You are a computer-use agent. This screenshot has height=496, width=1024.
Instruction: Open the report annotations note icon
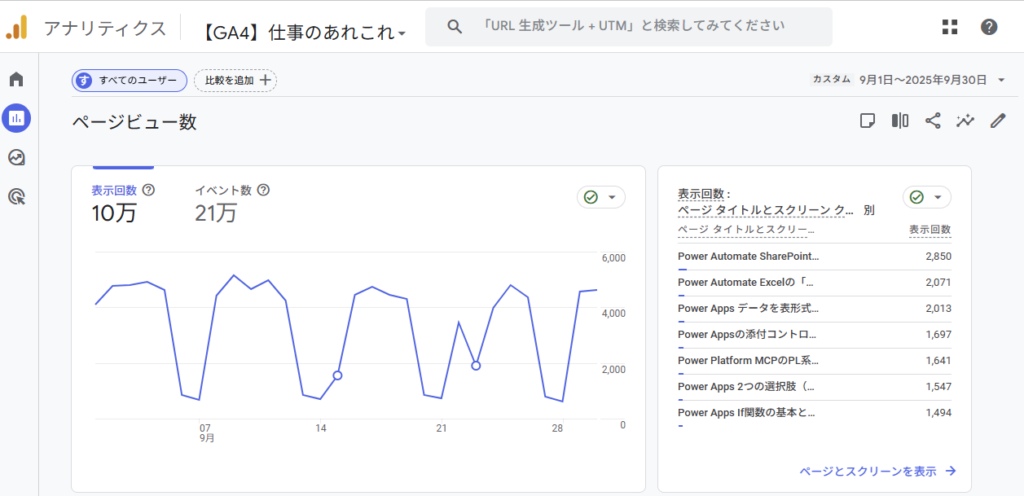pyautogui.click(x=868, y=121)
